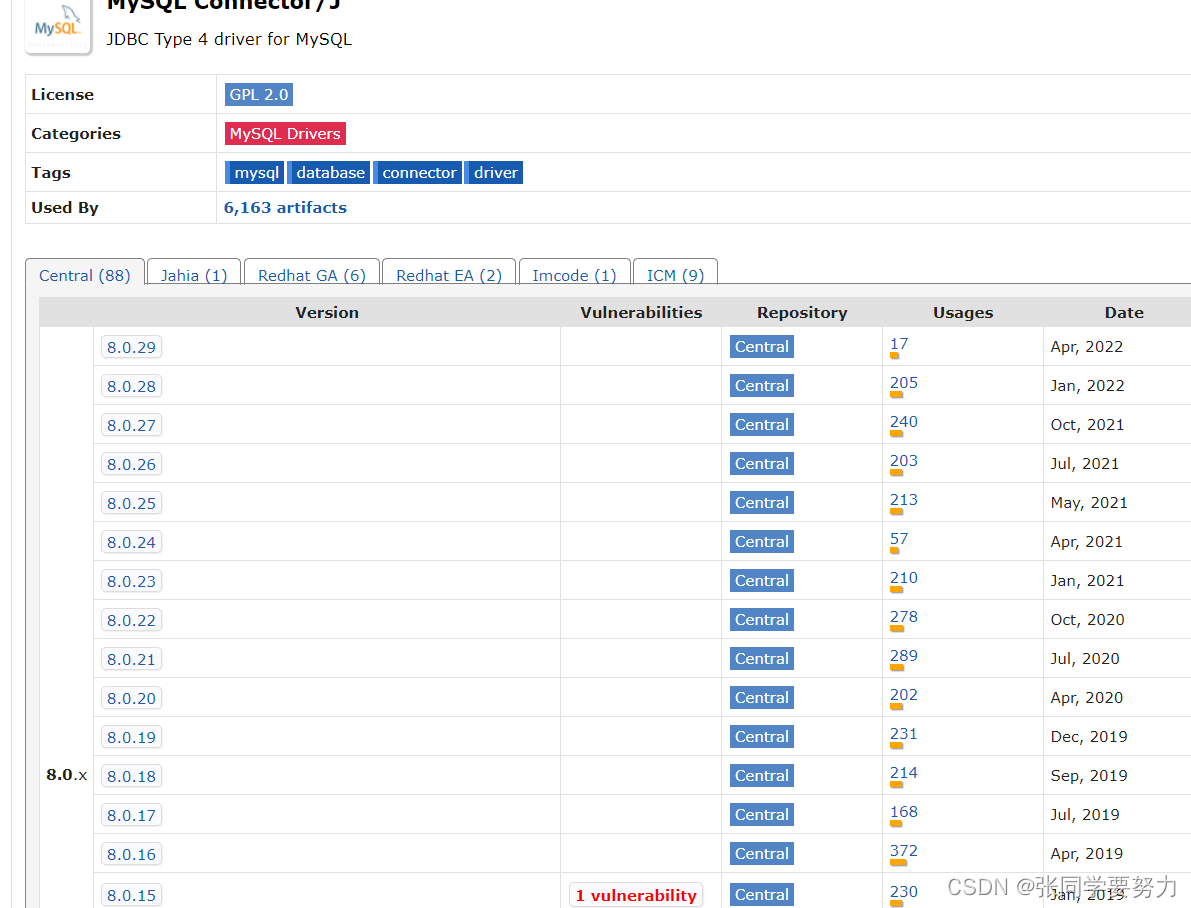The width and height of the screenshot is (1191, 908).
Task: Click Central repository for version 8.0.22
Action: point(762,619)
